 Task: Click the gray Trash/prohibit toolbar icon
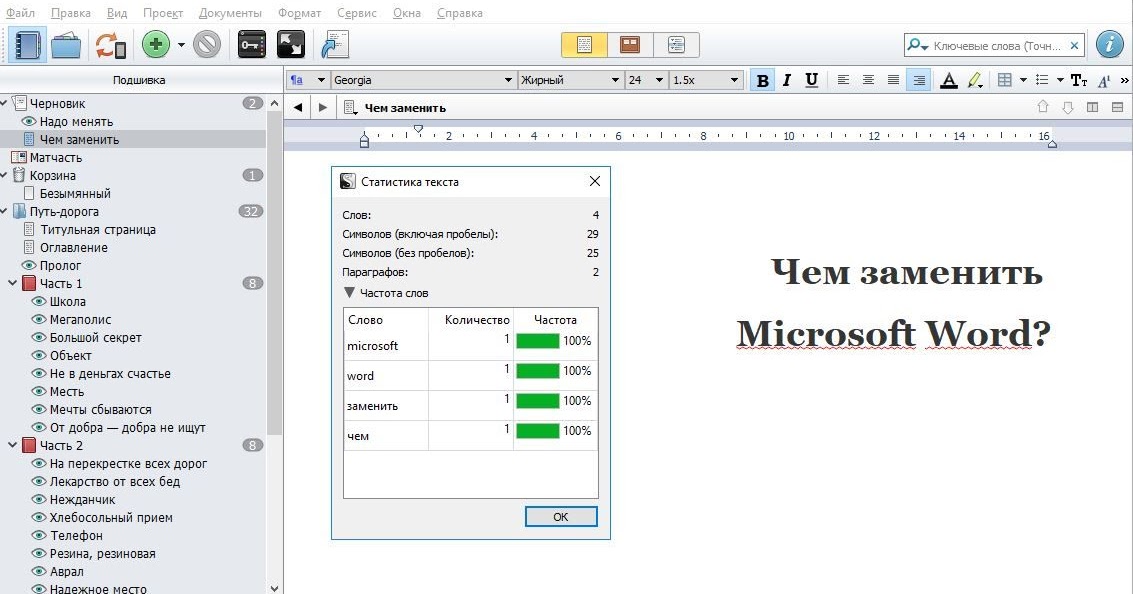(x=207, y=45)
